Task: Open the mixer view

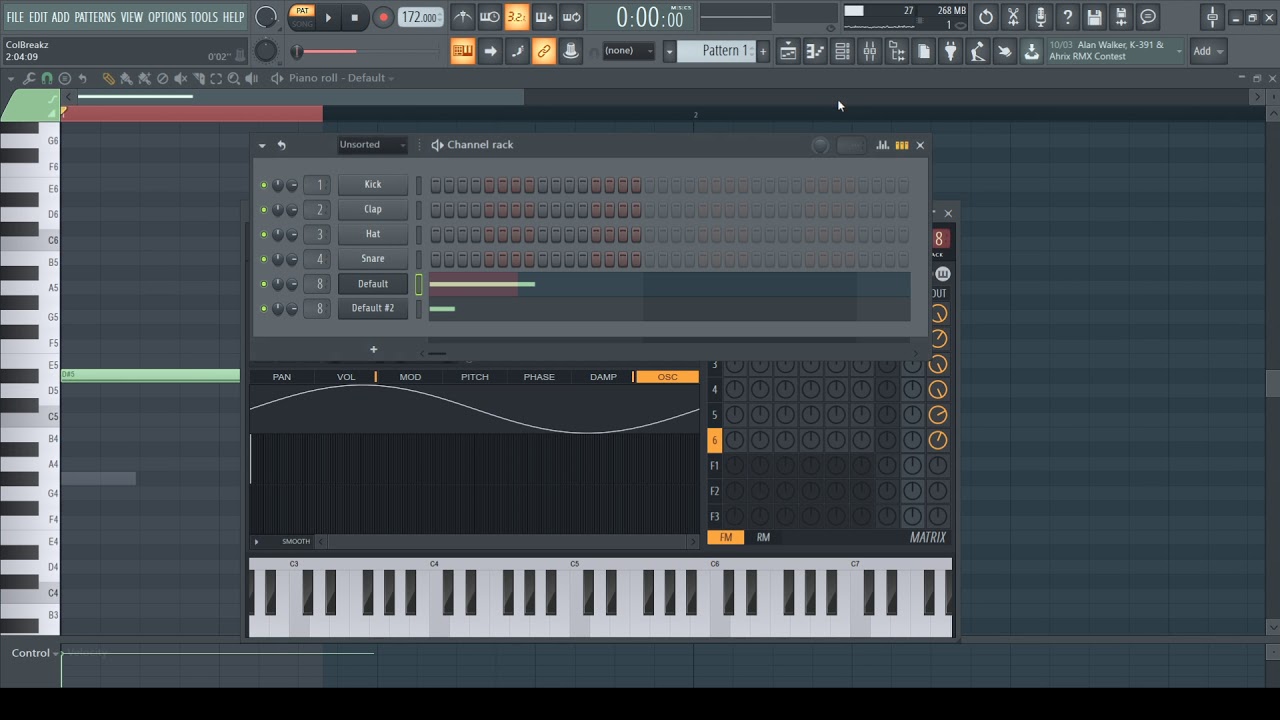Action: (x=869, y=51)
